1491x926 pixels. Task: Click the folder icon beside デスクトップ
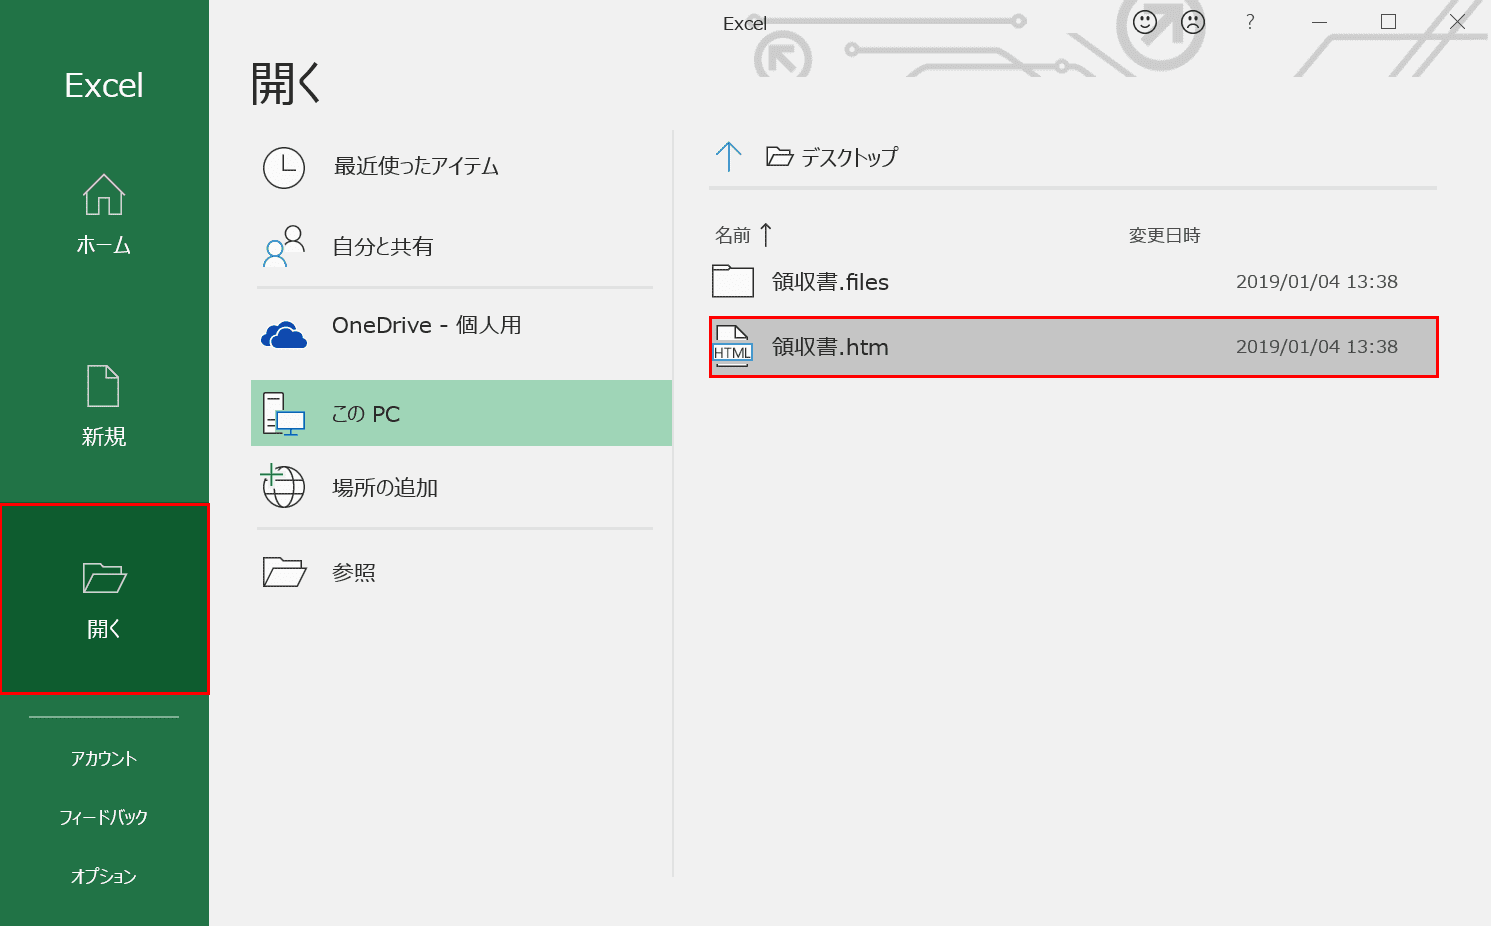(x=780, y=157)
